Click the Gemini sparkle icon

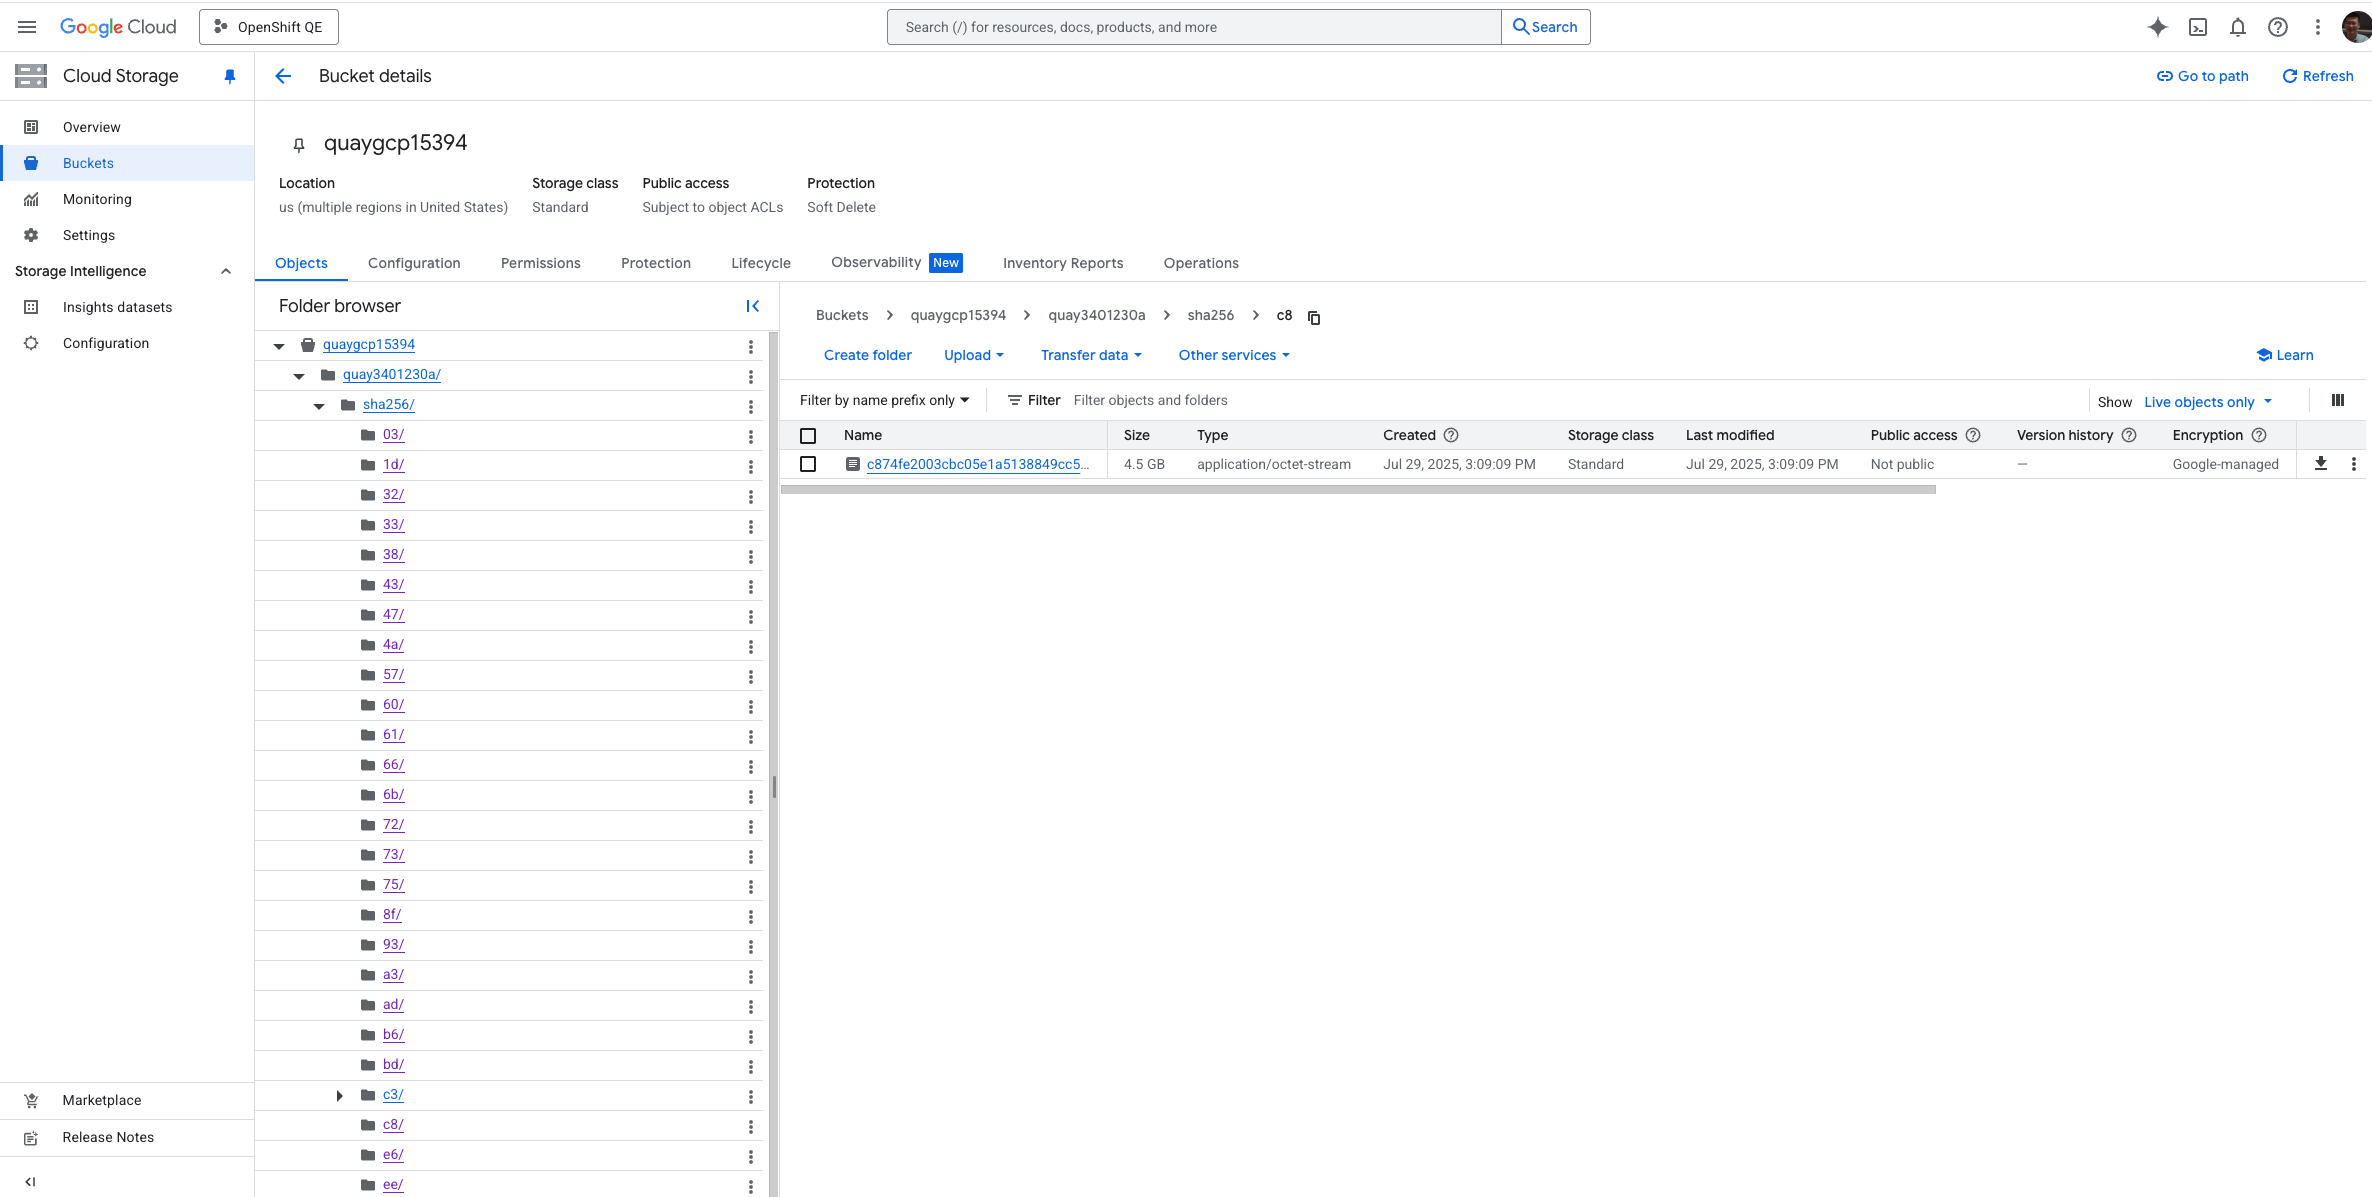click(x=2157, y=27)
